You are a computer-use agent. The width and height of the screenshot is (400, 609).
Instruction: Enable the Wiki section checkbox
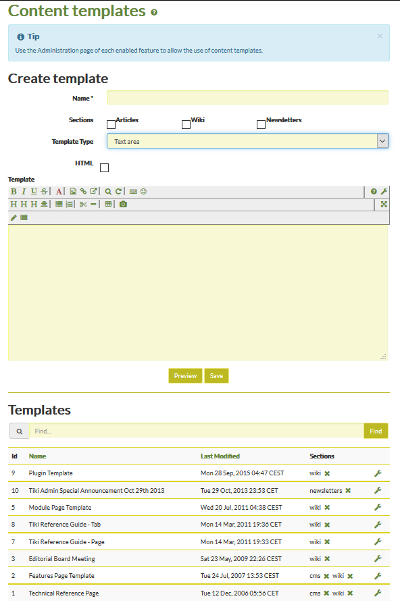pos(186,124)
